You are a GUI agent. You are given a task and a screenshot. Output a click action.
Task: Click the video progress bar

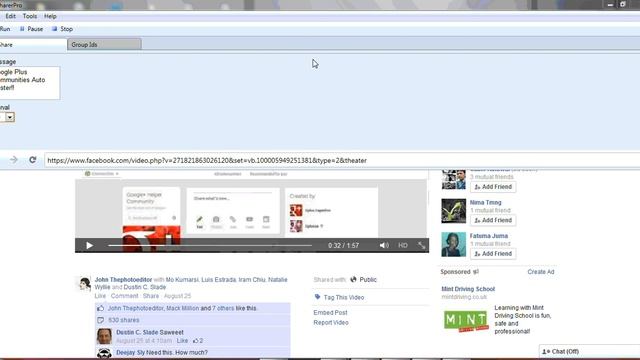pyautogui.click(x=210, y=245)
